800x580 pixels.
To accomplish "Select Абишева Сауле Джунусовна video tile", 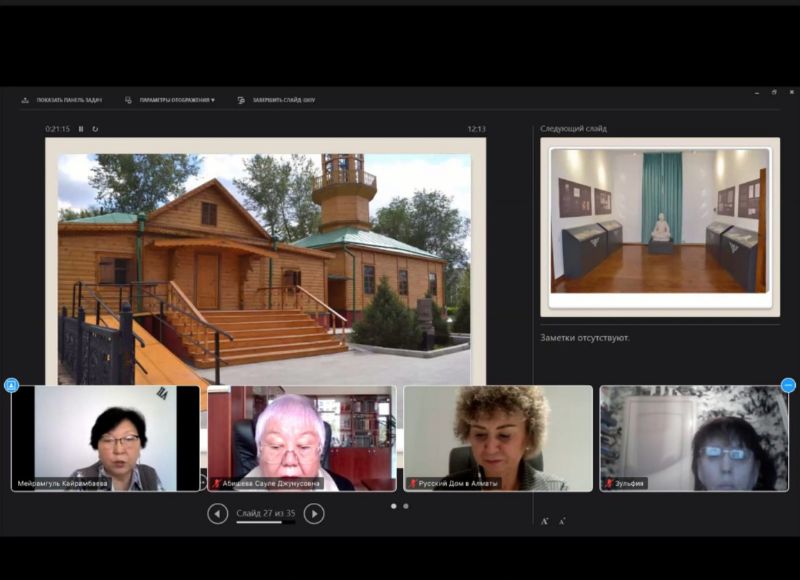I will [301, 438].
